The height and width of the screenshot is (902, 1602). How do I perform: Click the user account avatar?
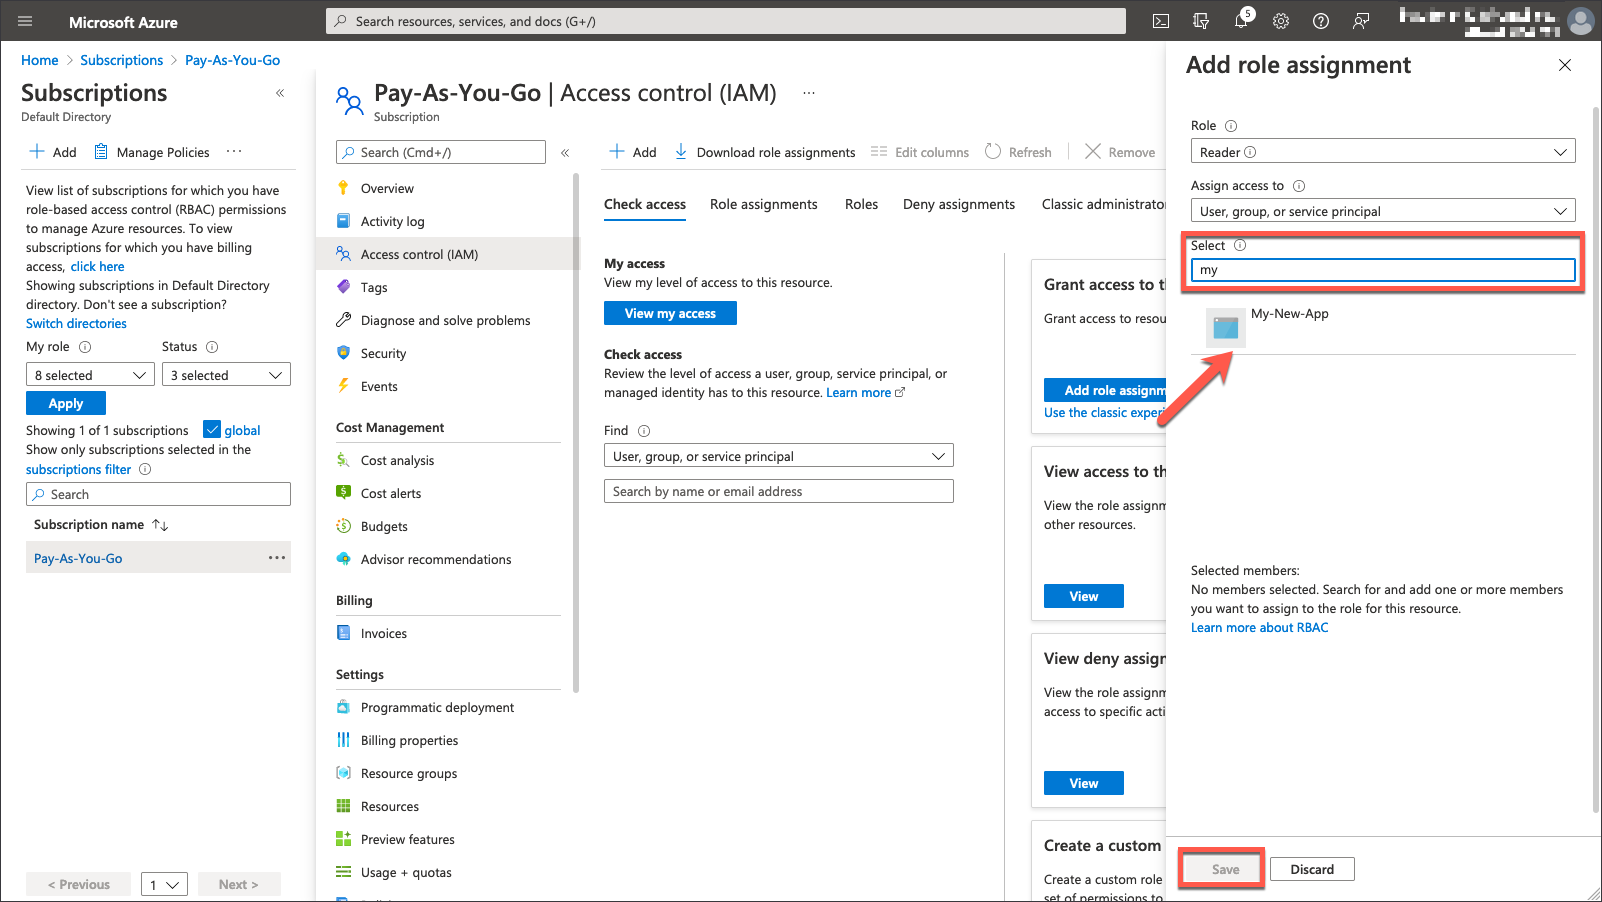click(1581, 21)
